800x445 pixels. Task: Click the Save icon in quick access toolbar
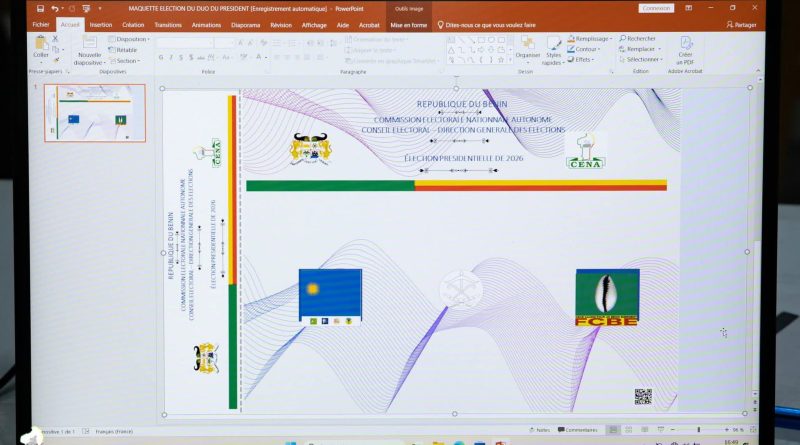[x=40, y=8]
